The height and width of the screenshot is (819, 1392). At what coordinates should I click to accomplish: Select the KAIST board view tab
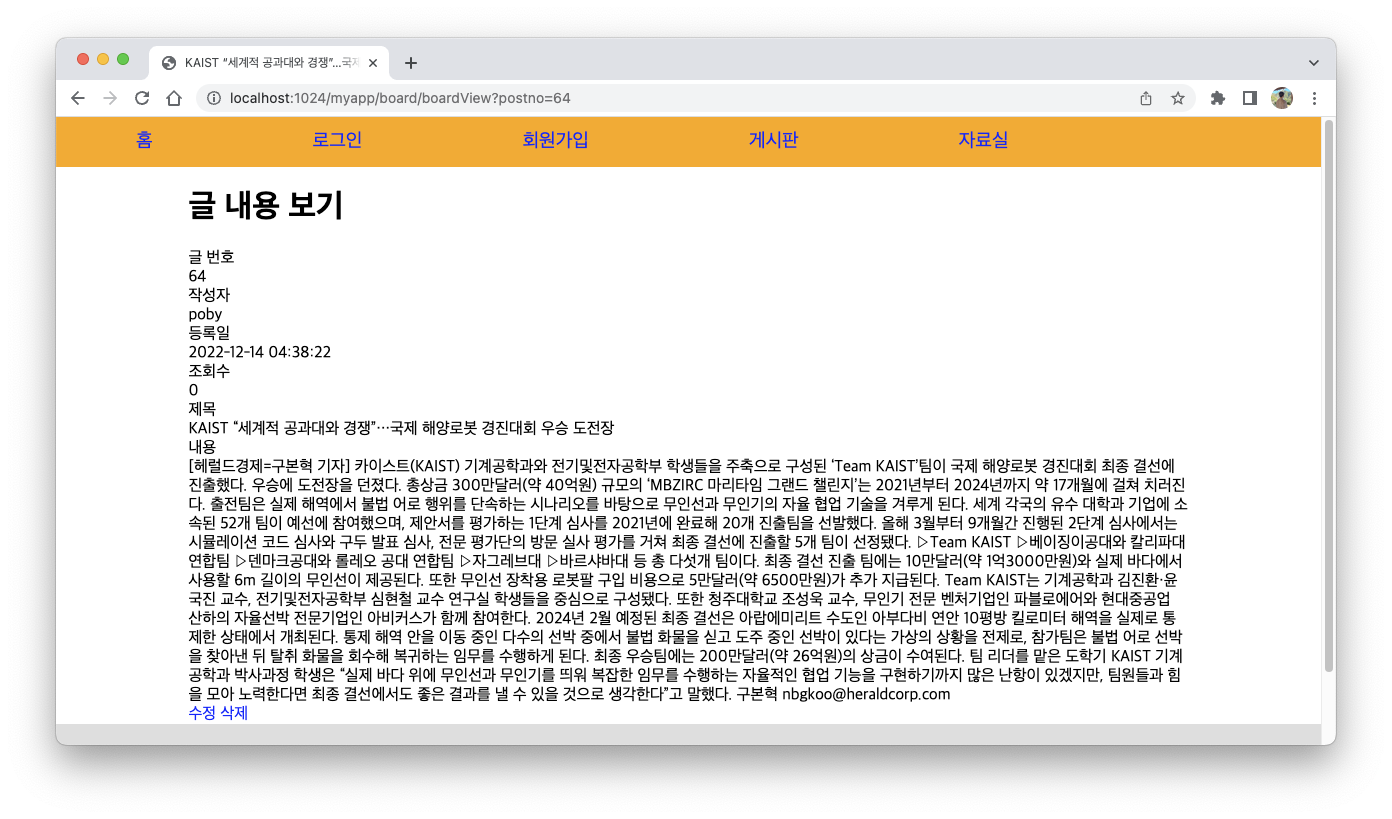(x=269, y=63)
